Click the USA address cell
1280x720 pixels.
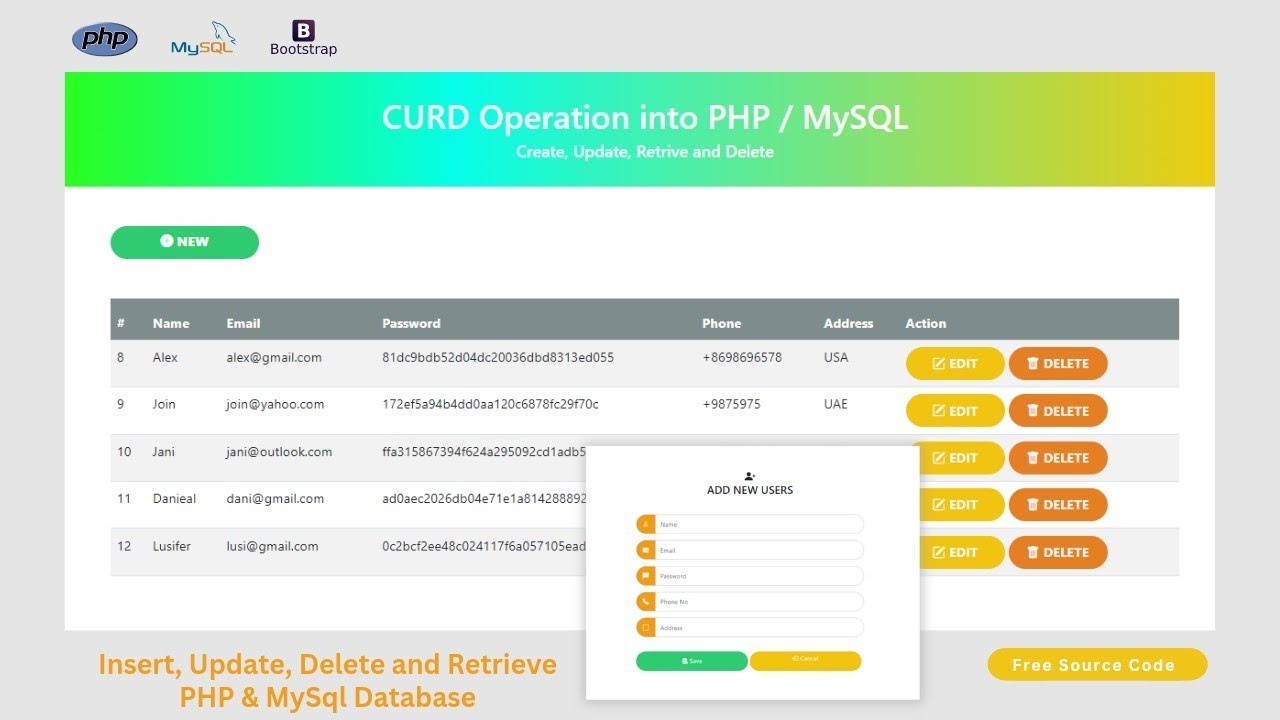[836, 357]
